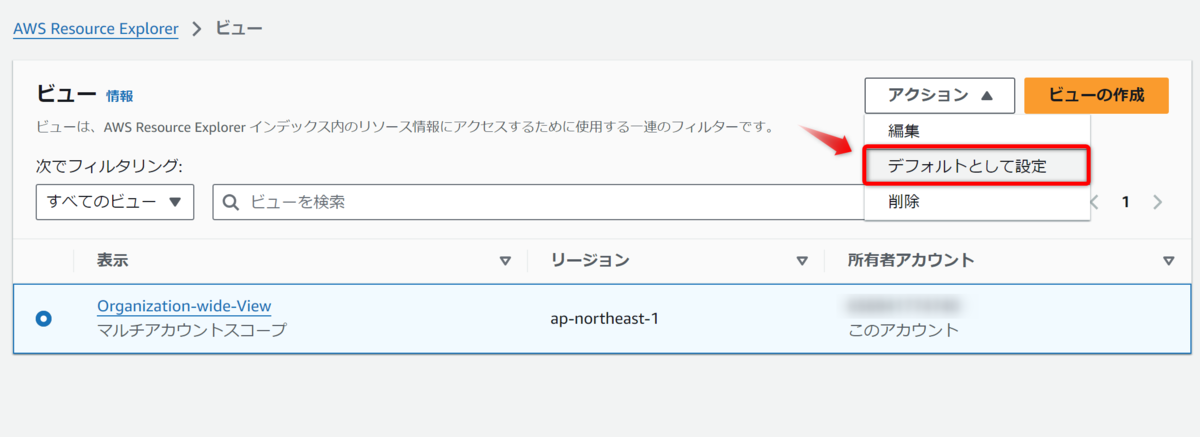The height and width of the screenshot is (437, 1200).
Task: Expand the すべてのビュー filter dropdown
Action: click(x=115, y=202)
